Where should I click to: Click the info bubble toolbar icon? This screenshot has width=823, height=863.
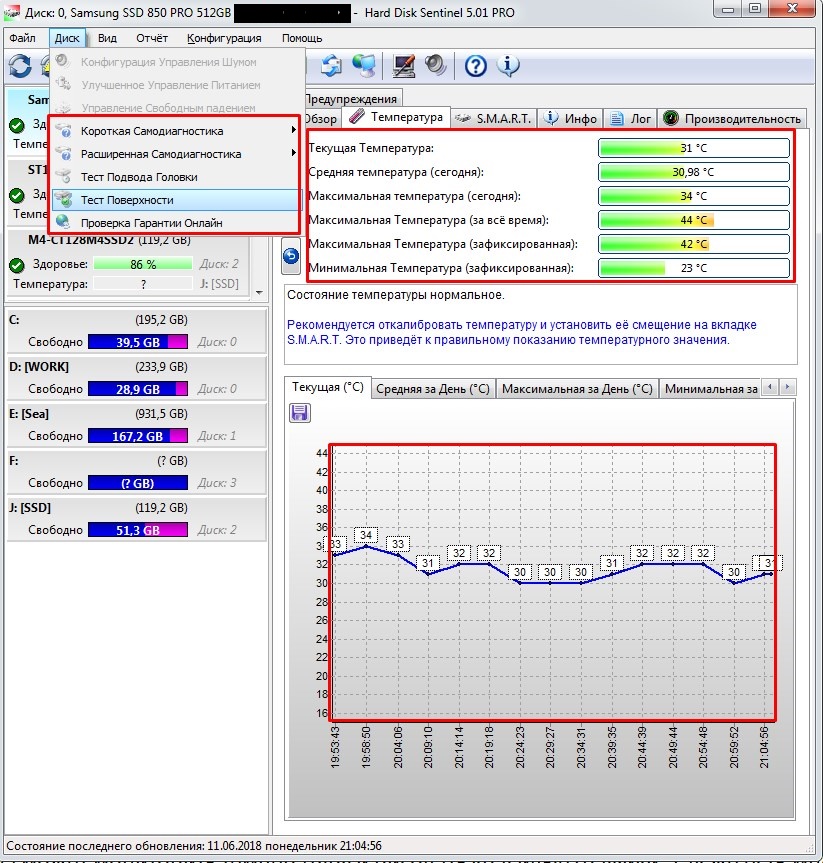[508, 65]
